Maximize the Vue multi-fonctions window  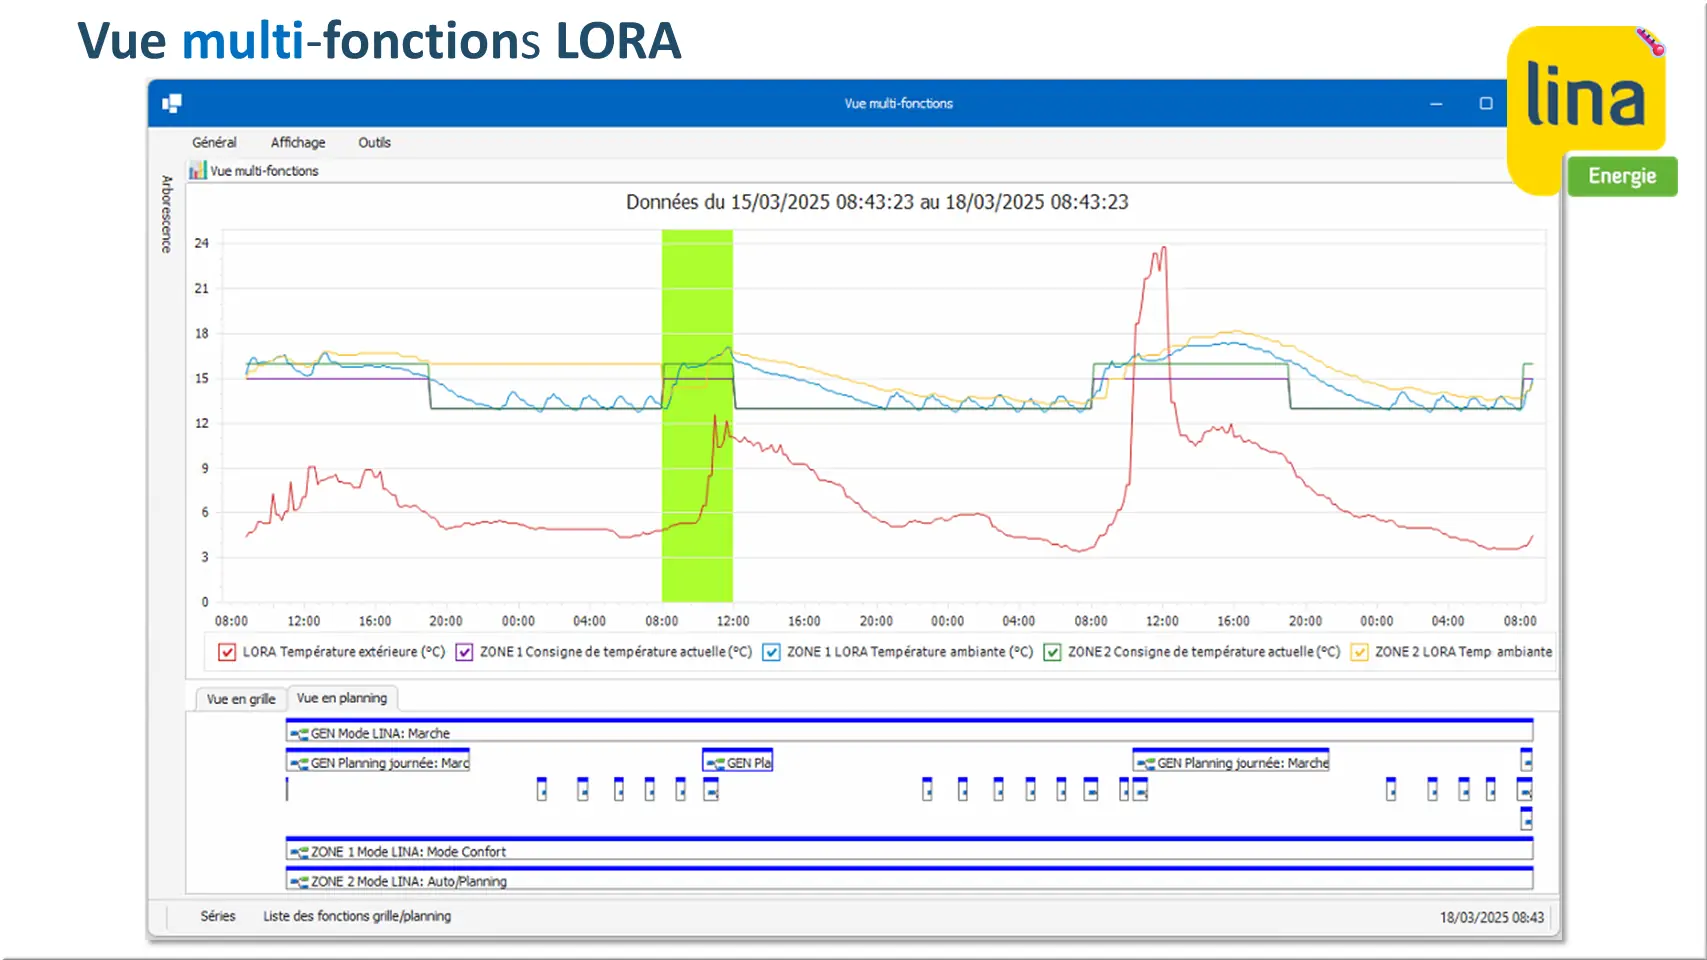[1486, 103]
